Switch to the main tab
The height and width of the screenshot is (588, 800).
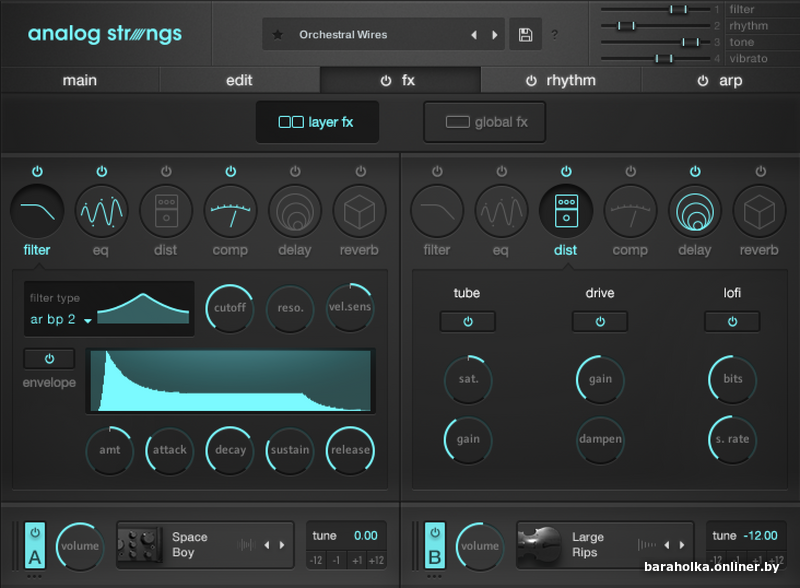click(x=80, y=80)
